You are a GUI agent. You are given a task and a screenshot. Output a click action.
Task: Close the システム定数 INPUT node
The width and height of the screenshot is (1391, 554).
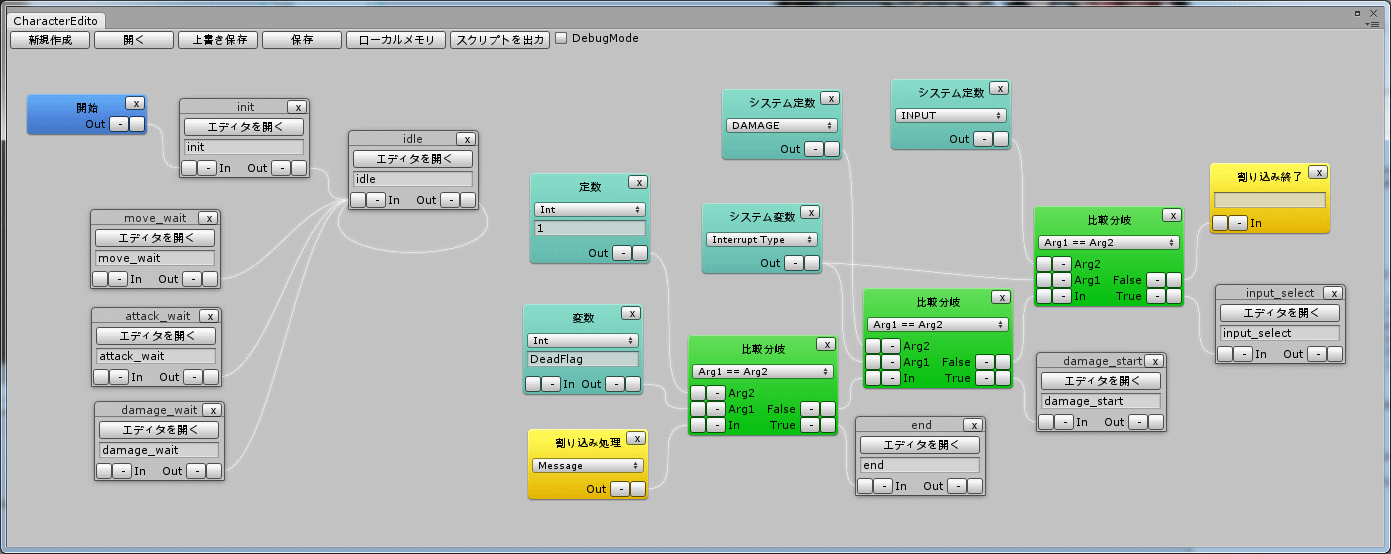pos(999,88)
